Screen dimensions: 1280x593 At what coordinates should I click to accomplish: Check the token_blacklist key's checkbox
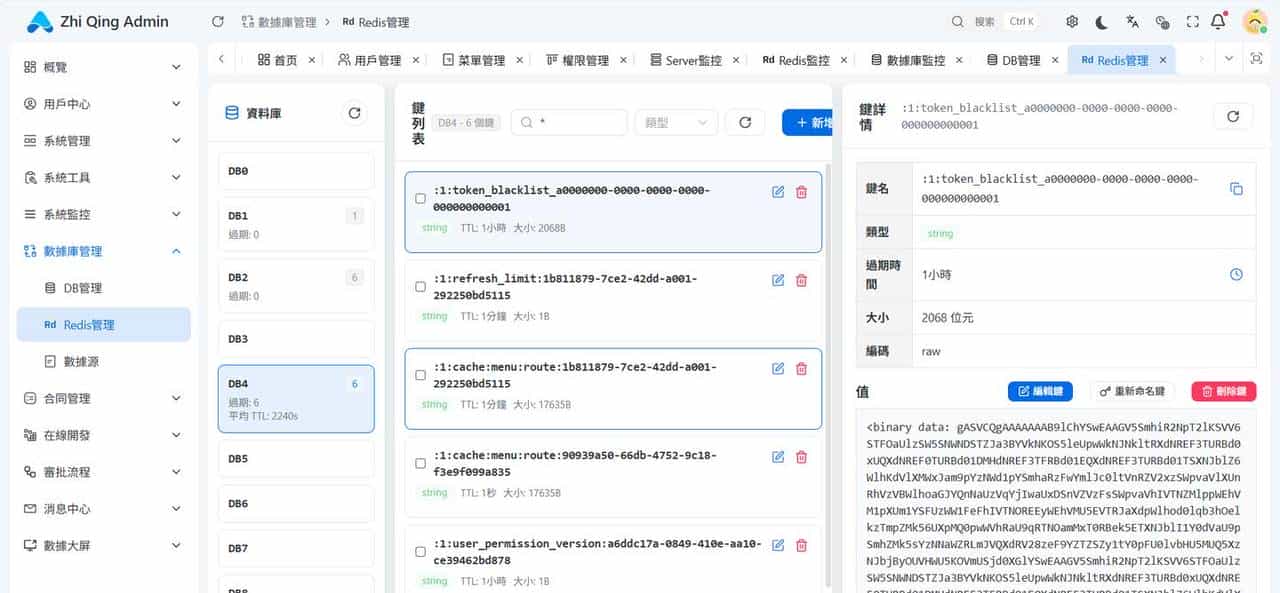pos(420,197)
